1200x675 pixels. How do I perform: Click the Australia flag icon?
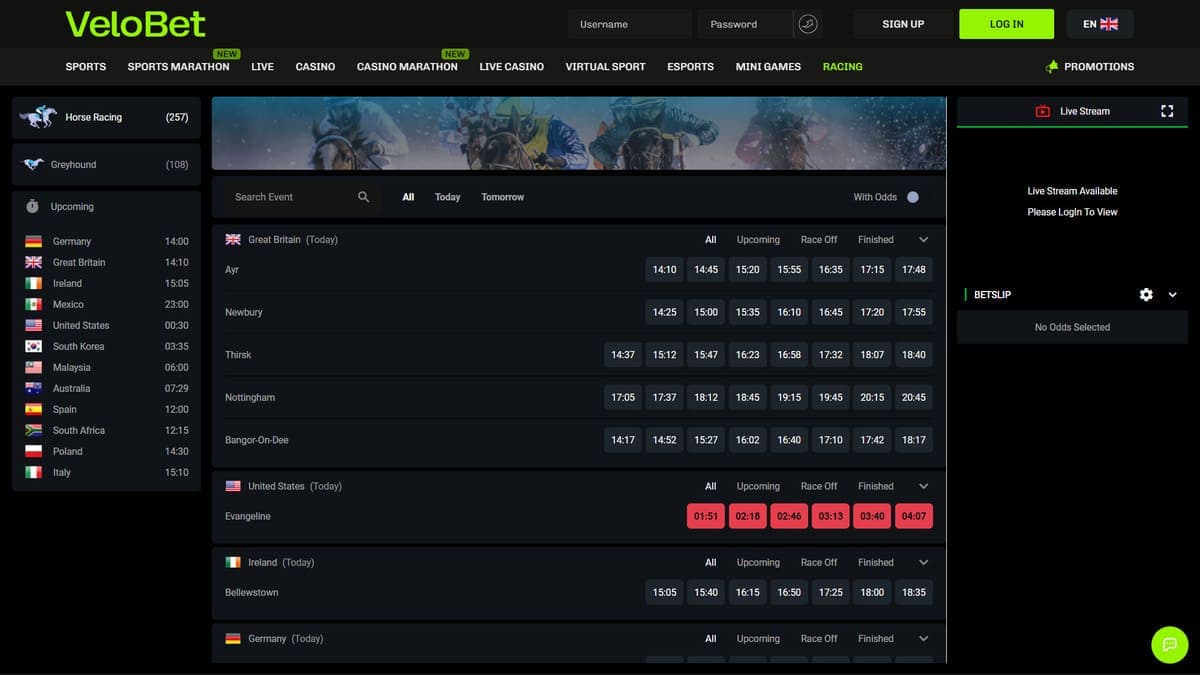pyautogui.click(x=34, y=388)
